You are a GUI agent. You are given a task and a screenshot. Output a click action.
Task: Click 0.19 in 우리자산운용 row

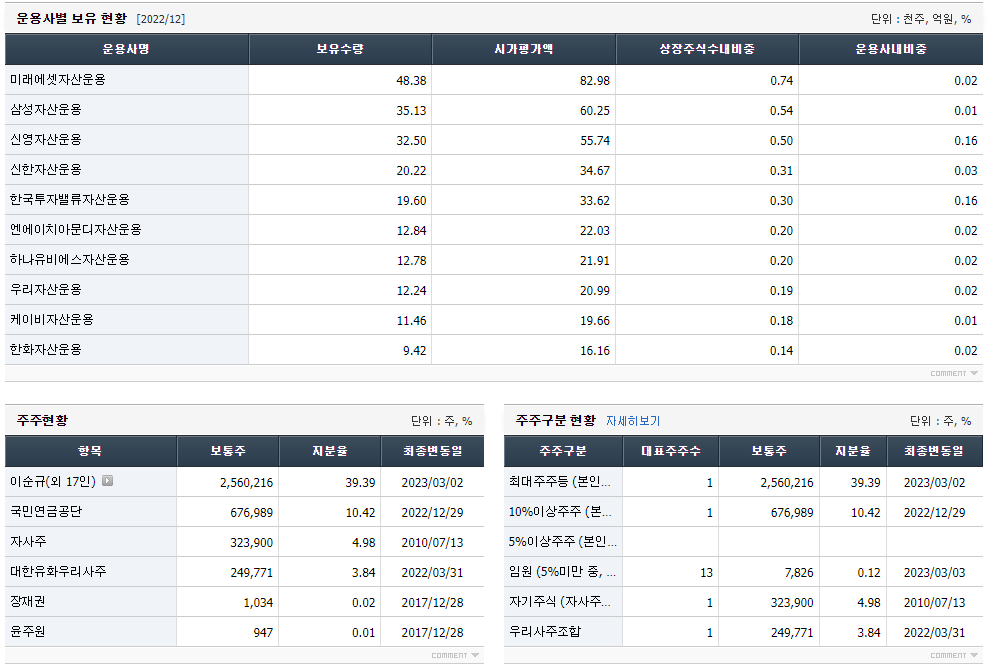pyautogui.click(x=781, y=291)
